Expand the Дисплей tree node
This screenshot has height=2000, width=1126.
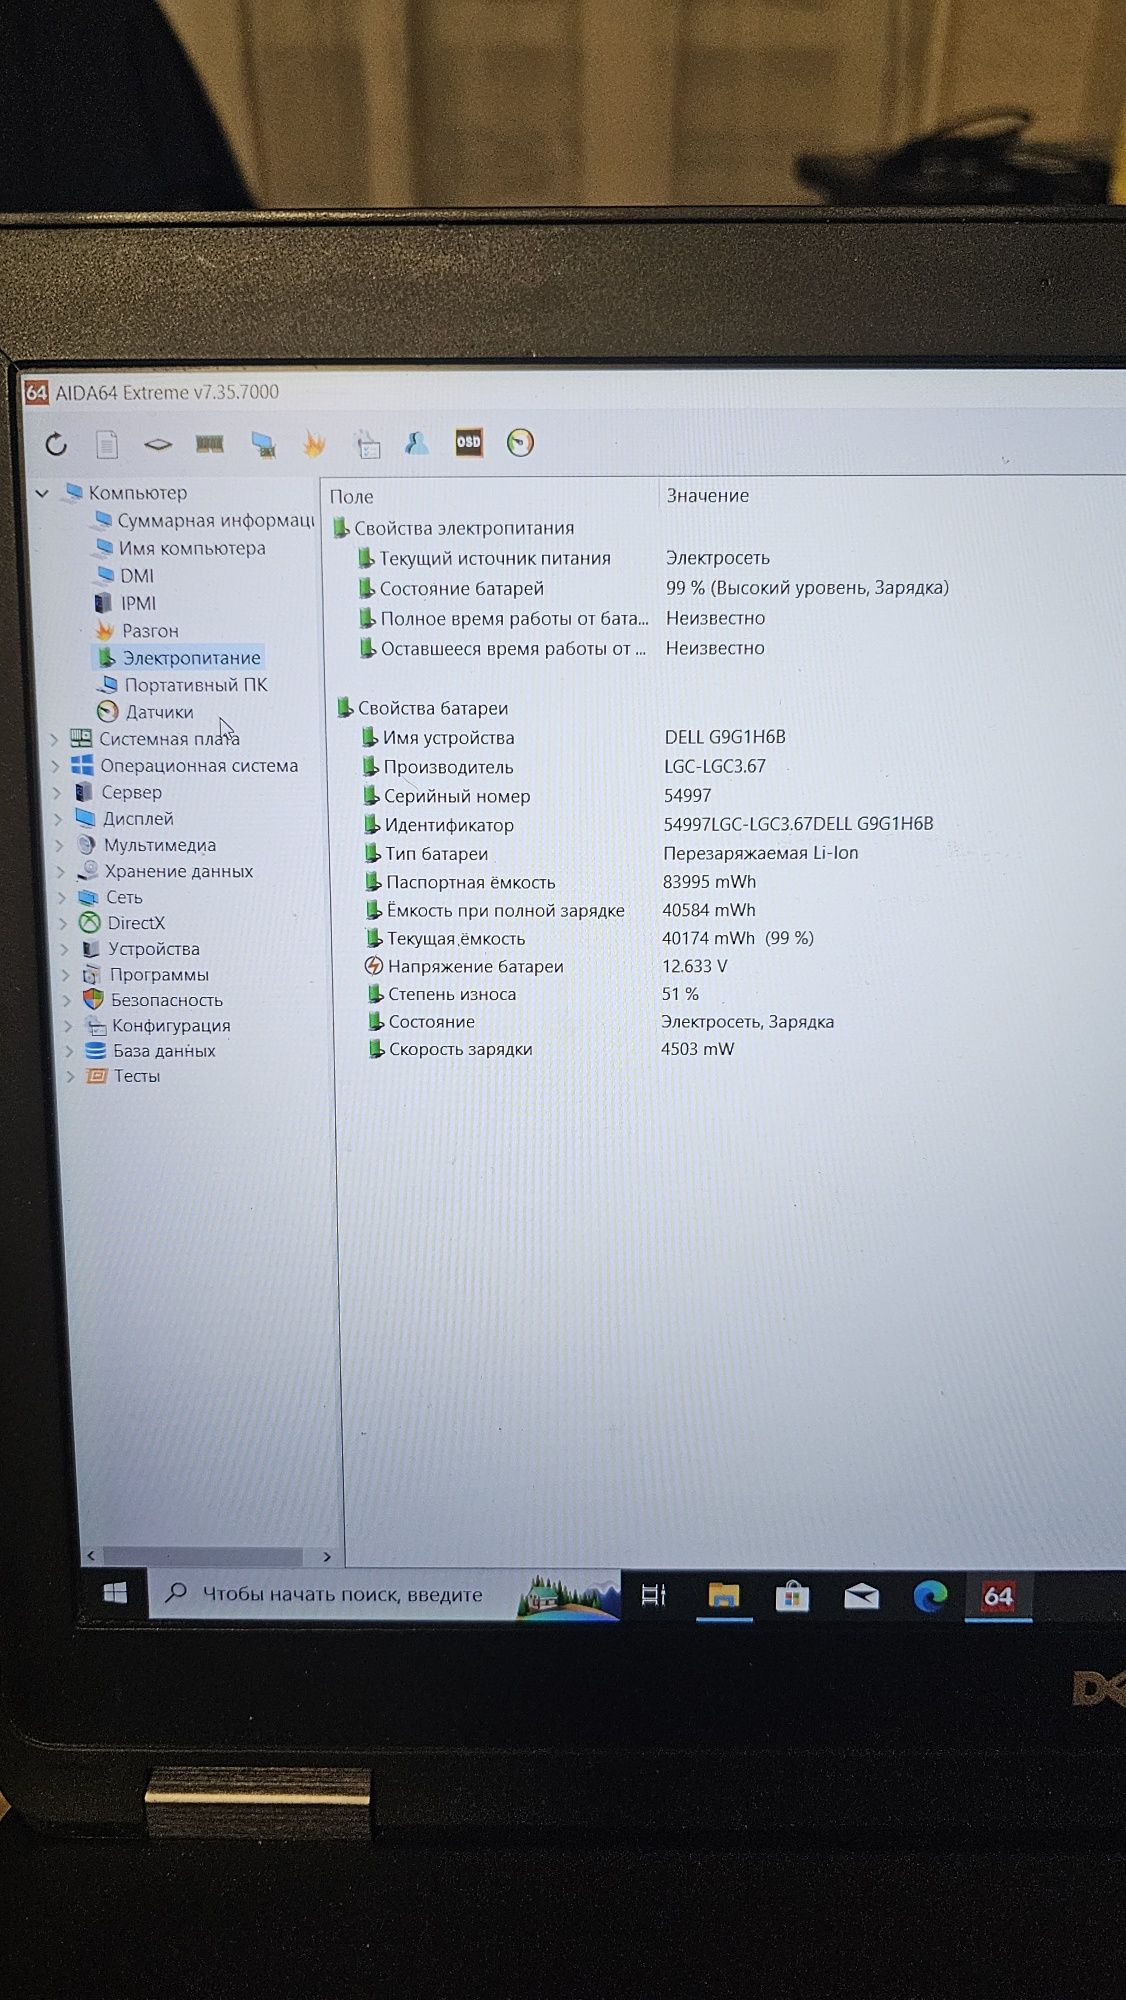pyautogui.click(x=58, y=819)
